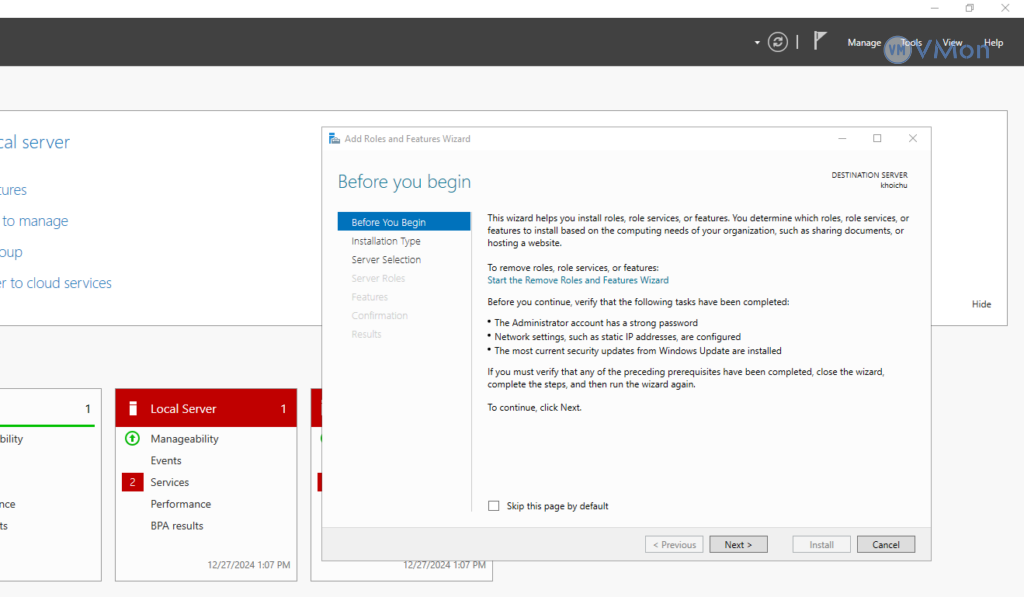Open the Help menu
The width and height of the screenshot is (1024, 597).
[993, 43]
